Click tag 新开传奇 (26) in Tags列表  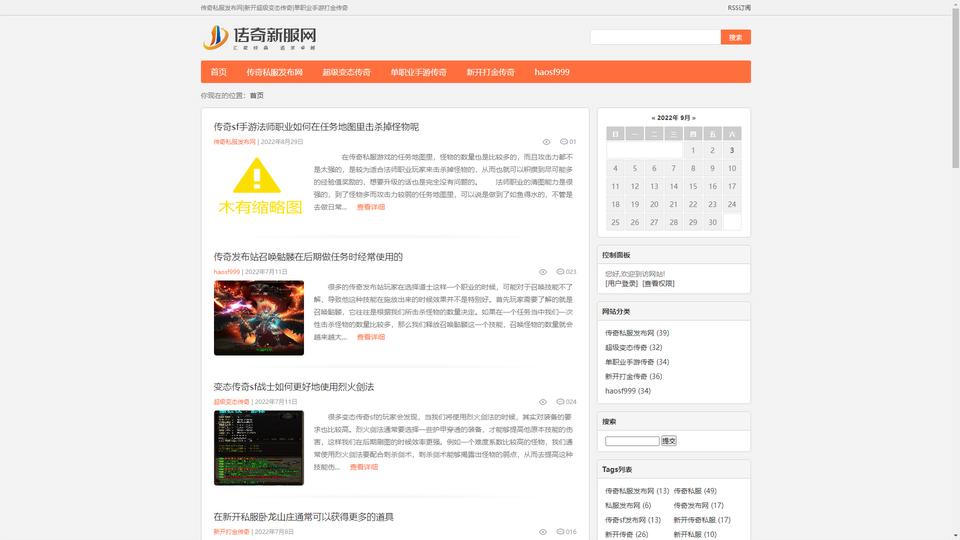(627, 534)
